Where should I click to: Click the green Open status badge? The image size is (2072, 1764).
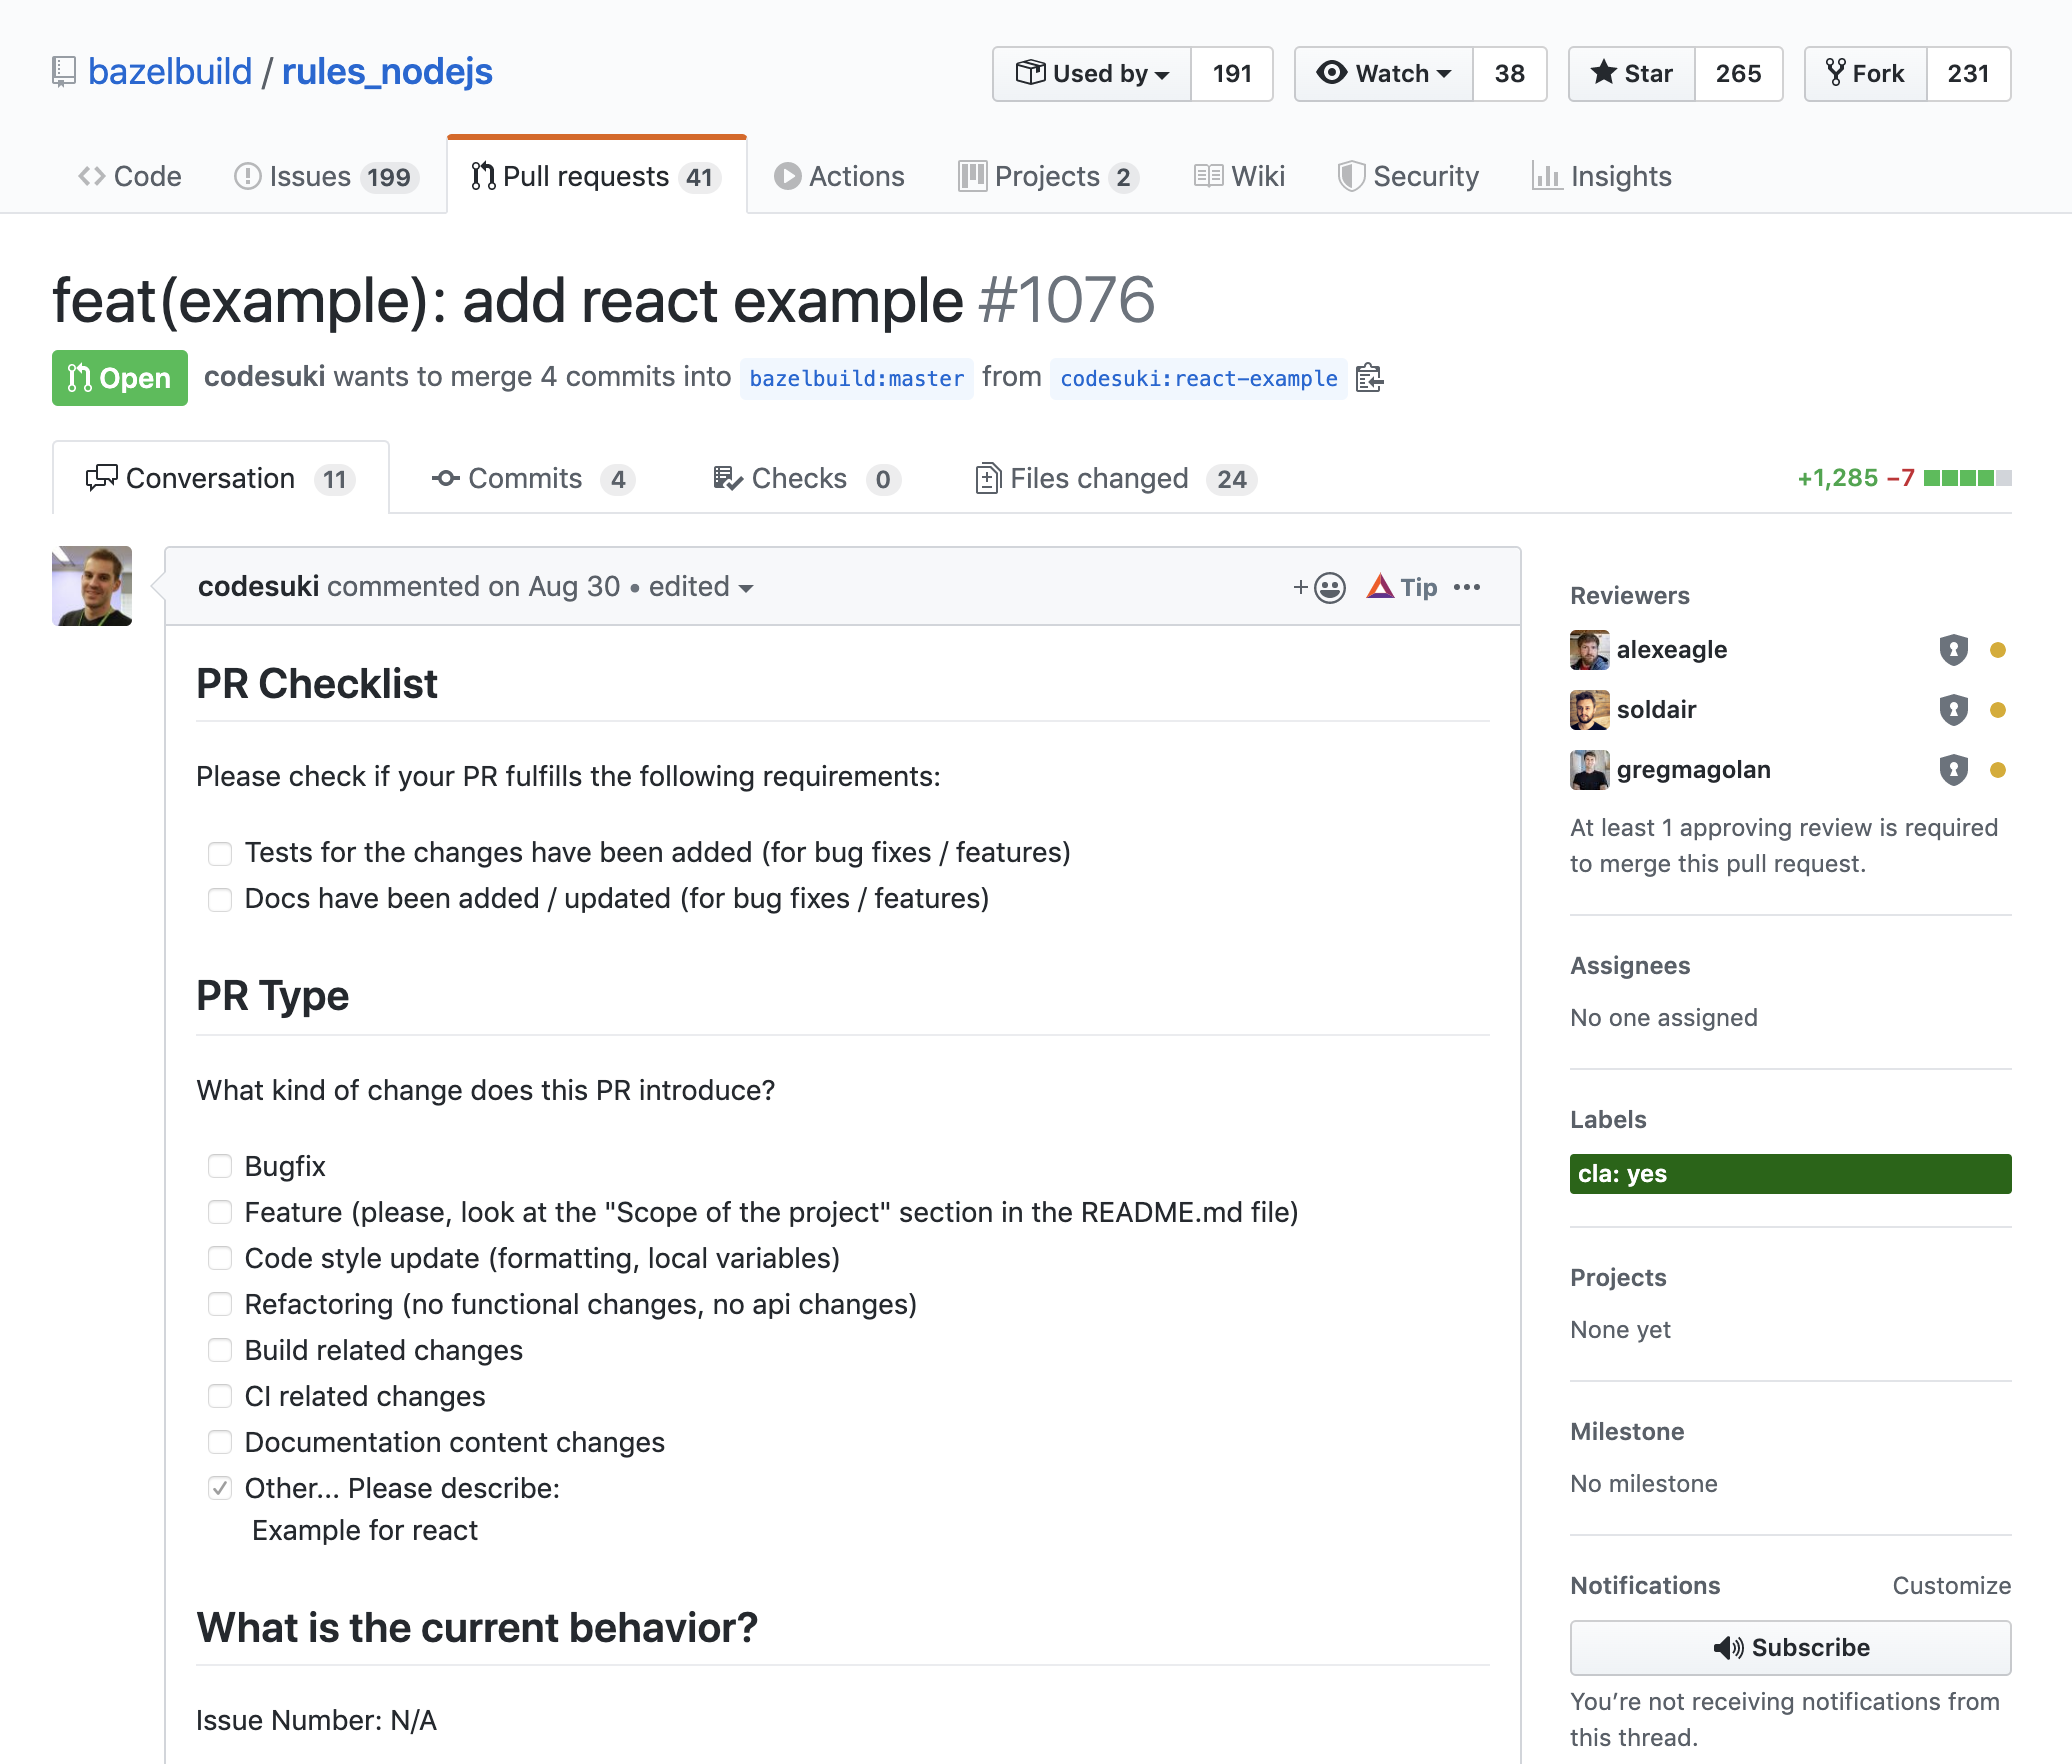coord(120,378)
